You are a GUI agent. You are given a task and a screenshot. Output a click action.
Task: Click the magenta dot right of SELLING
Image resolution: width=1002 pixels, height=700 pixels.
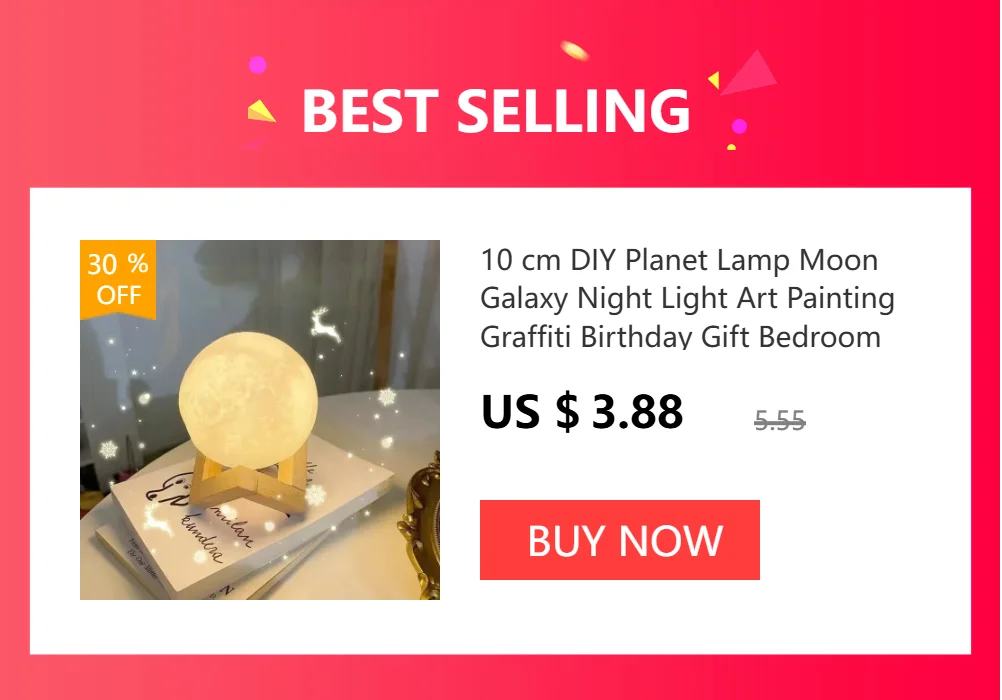pos(739,126)
